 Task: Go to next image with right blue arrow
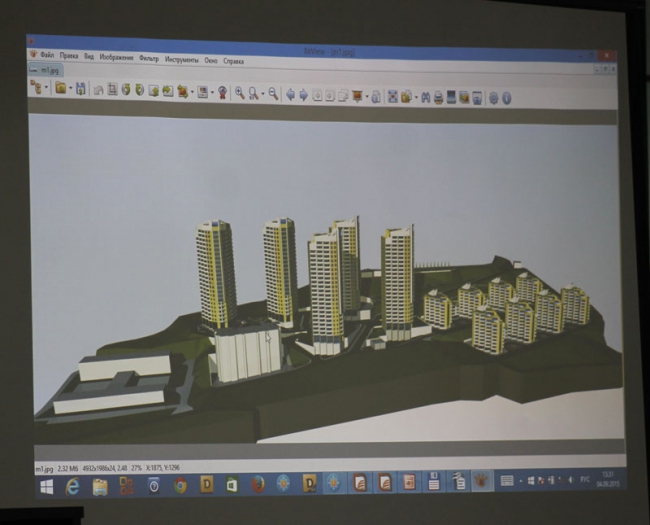pos(303,95)
